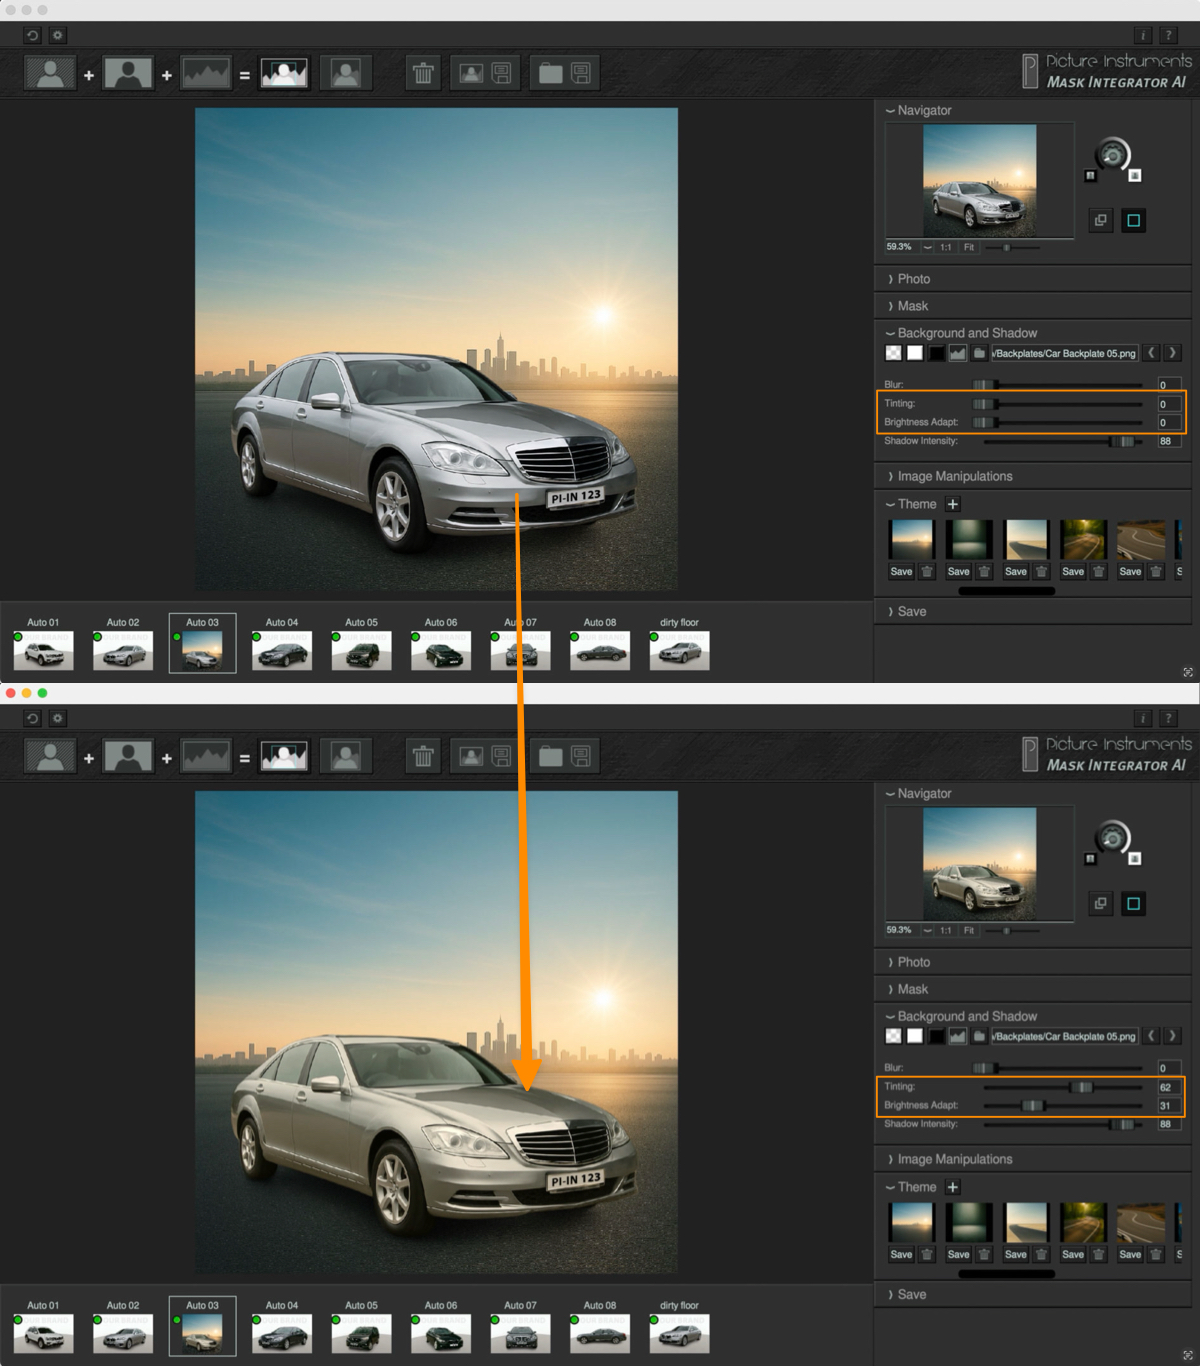This screenshot has width=1200, height=1366.
Task: Click the reset arrow icon in the top window
Action: [x=32, y=35]
